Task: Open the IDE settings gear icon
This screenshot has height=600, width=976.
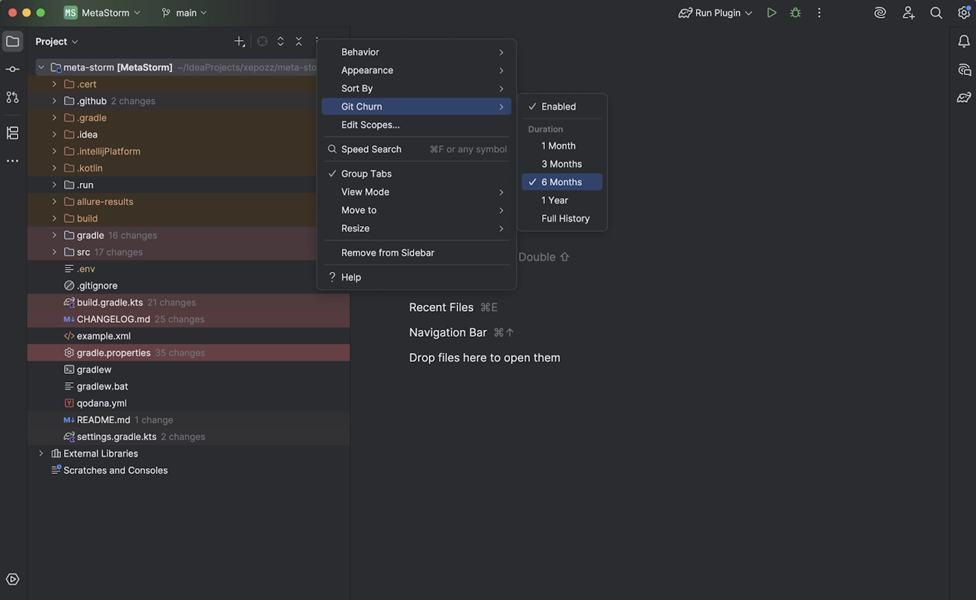Action: [x=964, y=12]
